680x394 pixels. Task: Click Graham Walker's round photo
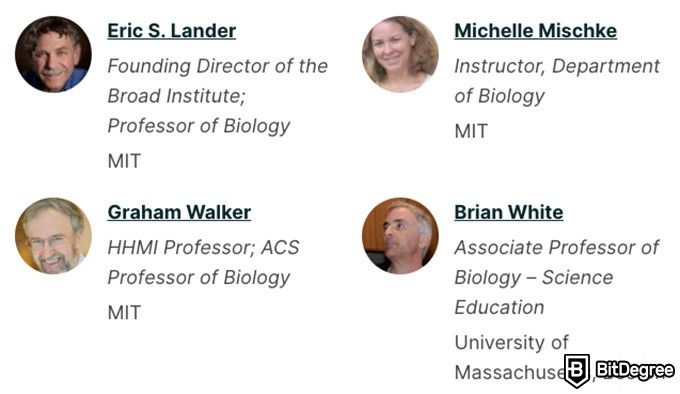pyautogui.click(x=53, y=236)
